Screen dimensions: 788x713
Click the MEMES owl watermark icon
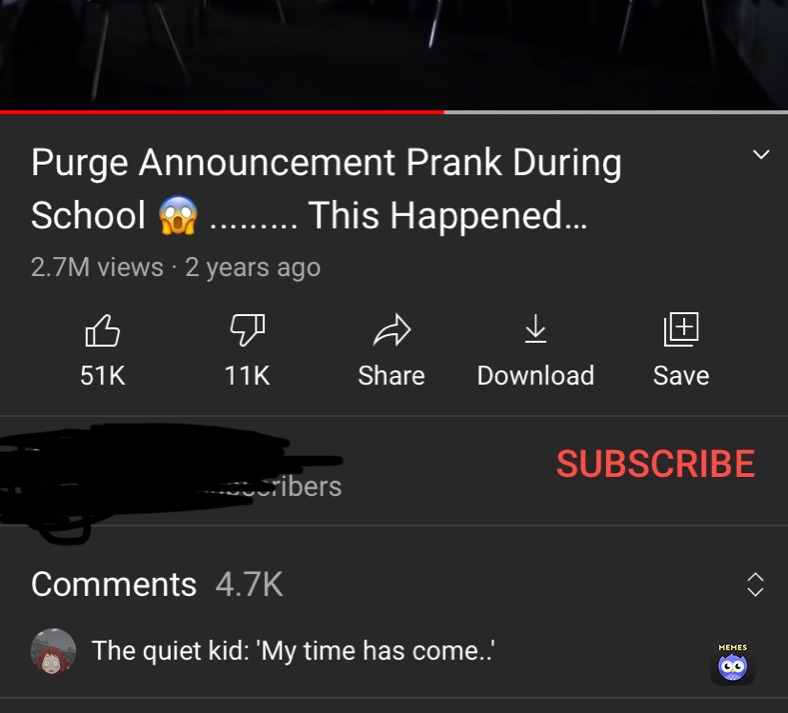733,662
